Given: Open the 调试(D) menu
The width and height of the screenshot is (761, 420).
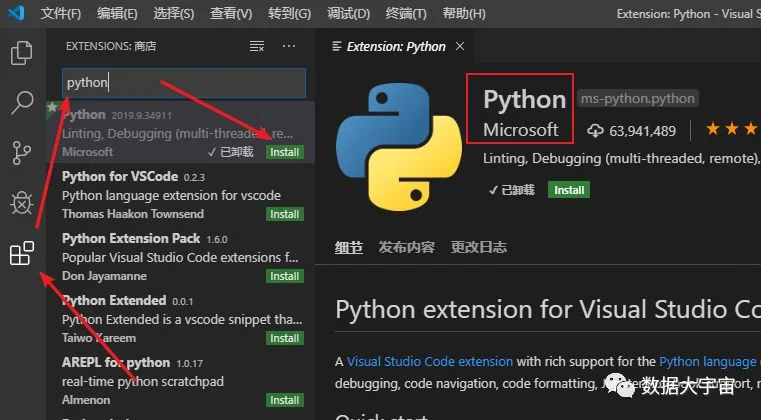Looking at the screenshot, I should tap(348, 13).
